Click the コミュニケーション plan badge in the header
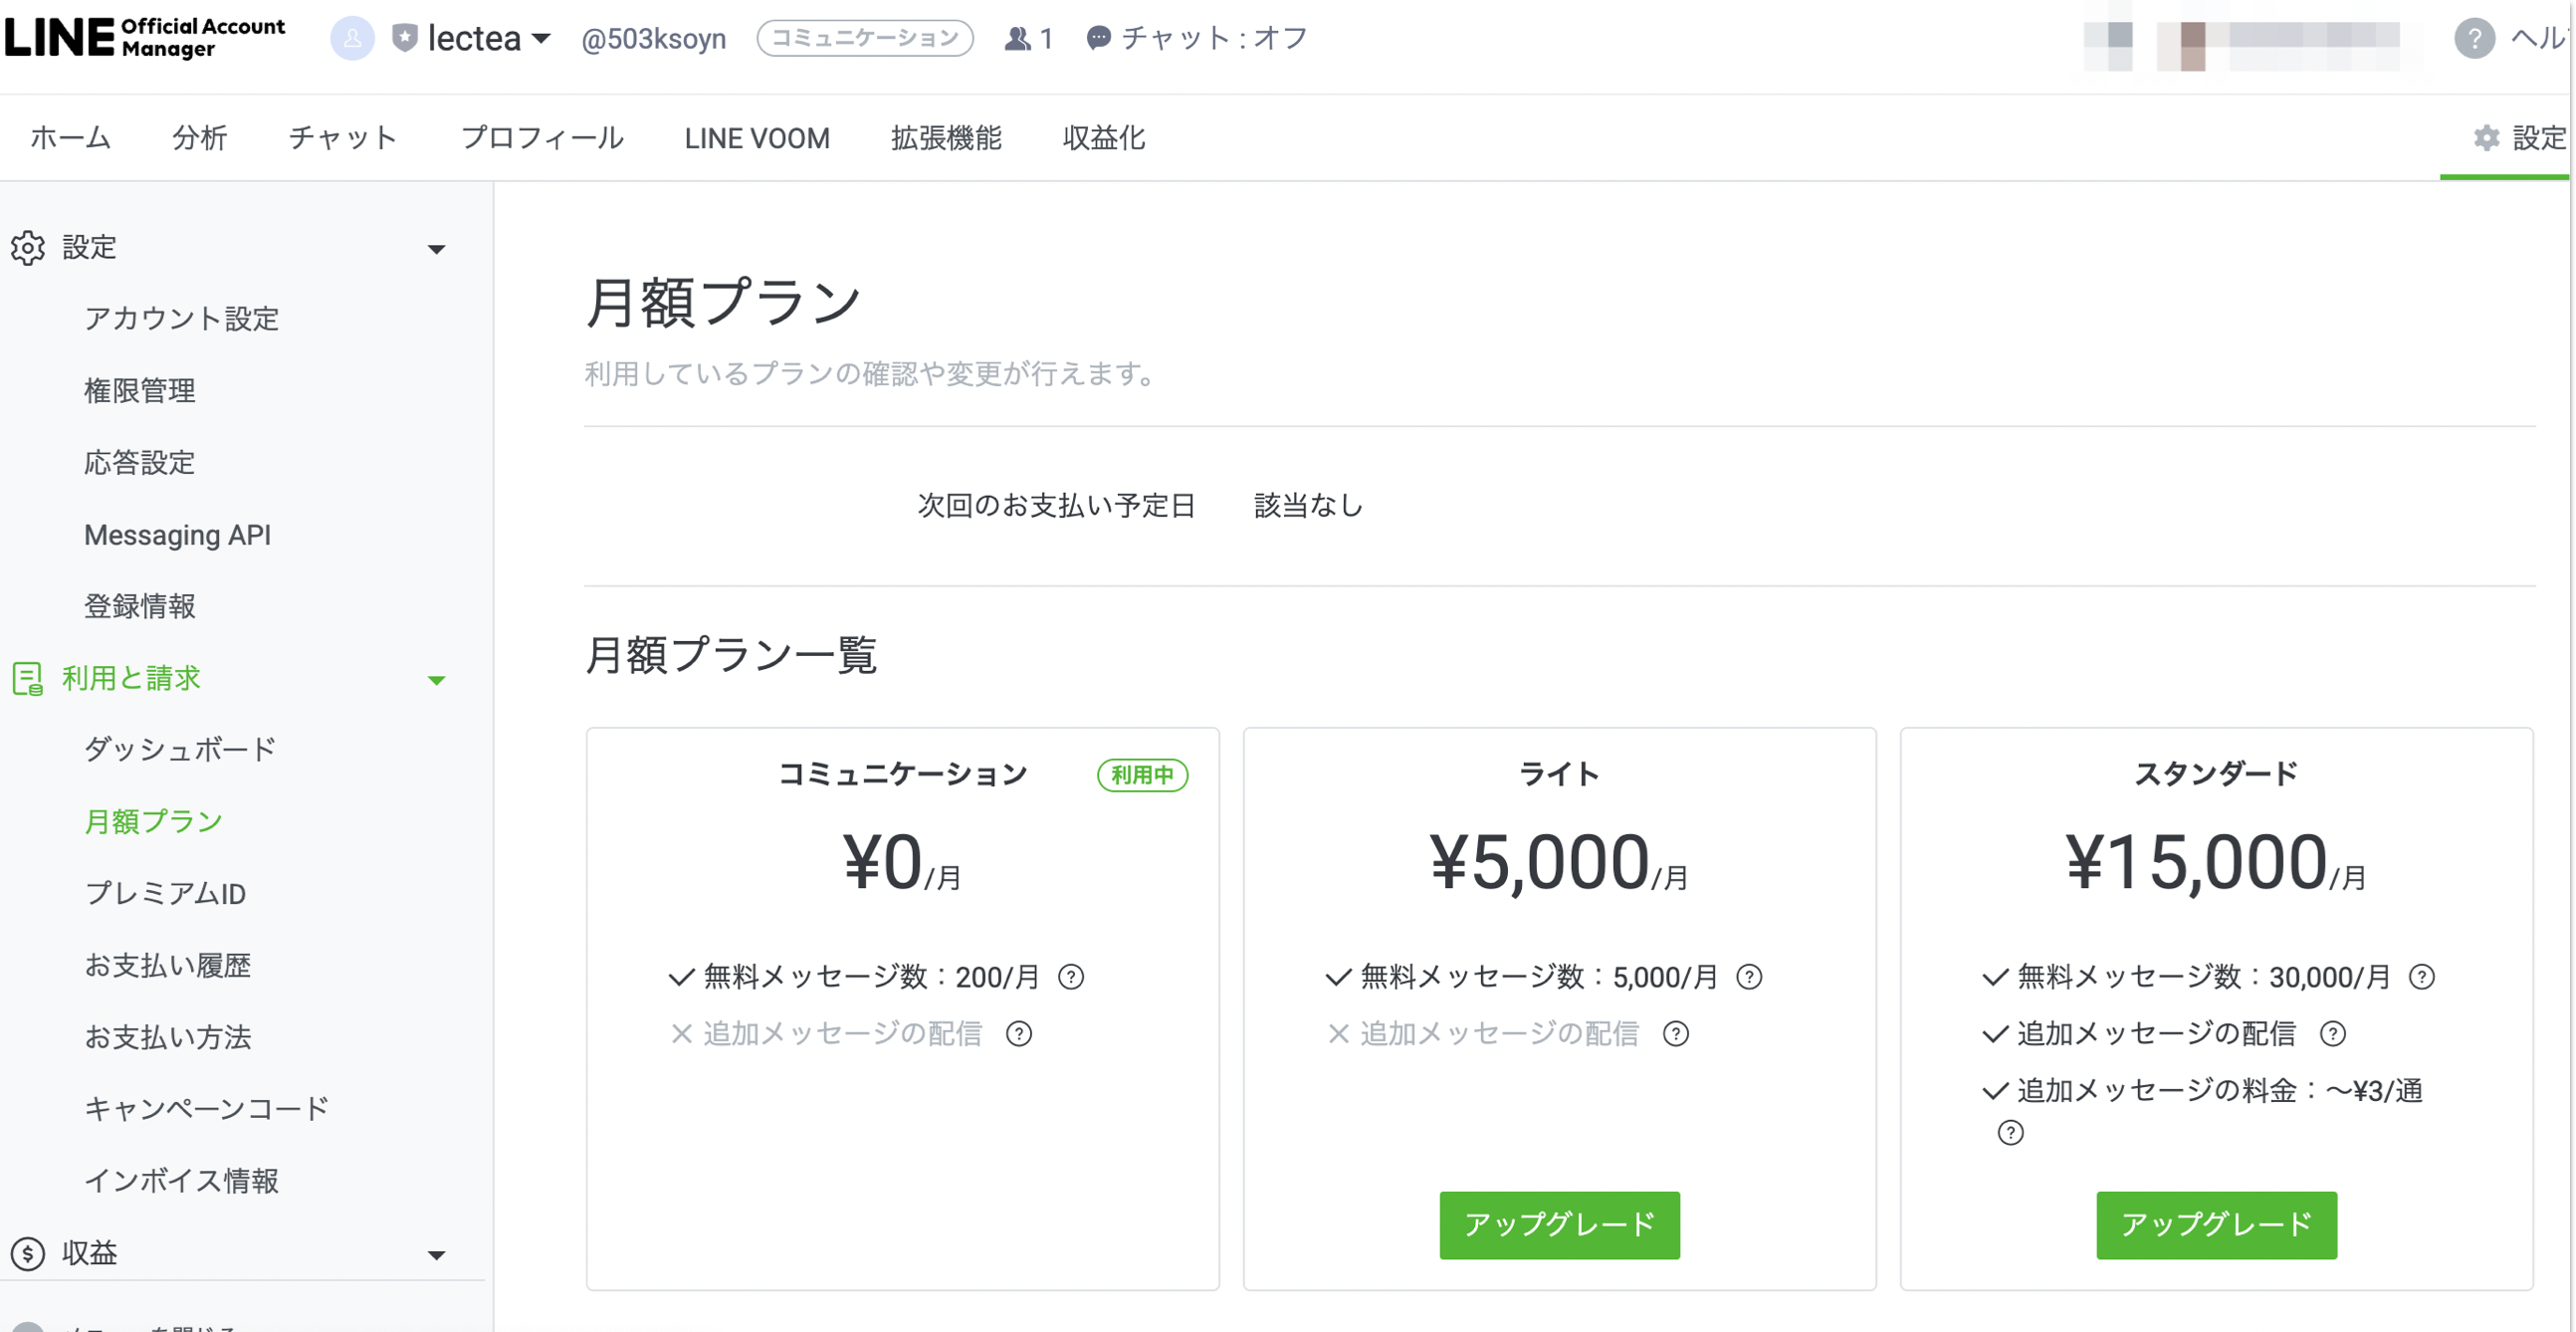The height and width of the screenshot is (1332, 2576). click(864, 38)
